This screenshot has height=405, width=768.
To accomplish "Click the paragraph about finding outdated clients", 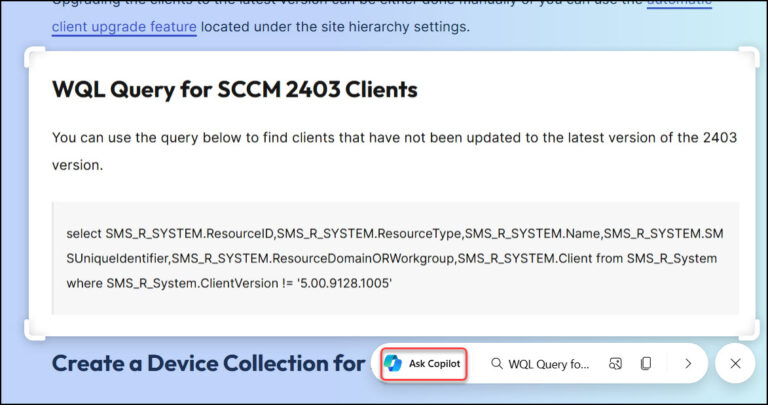I will 394,151.
